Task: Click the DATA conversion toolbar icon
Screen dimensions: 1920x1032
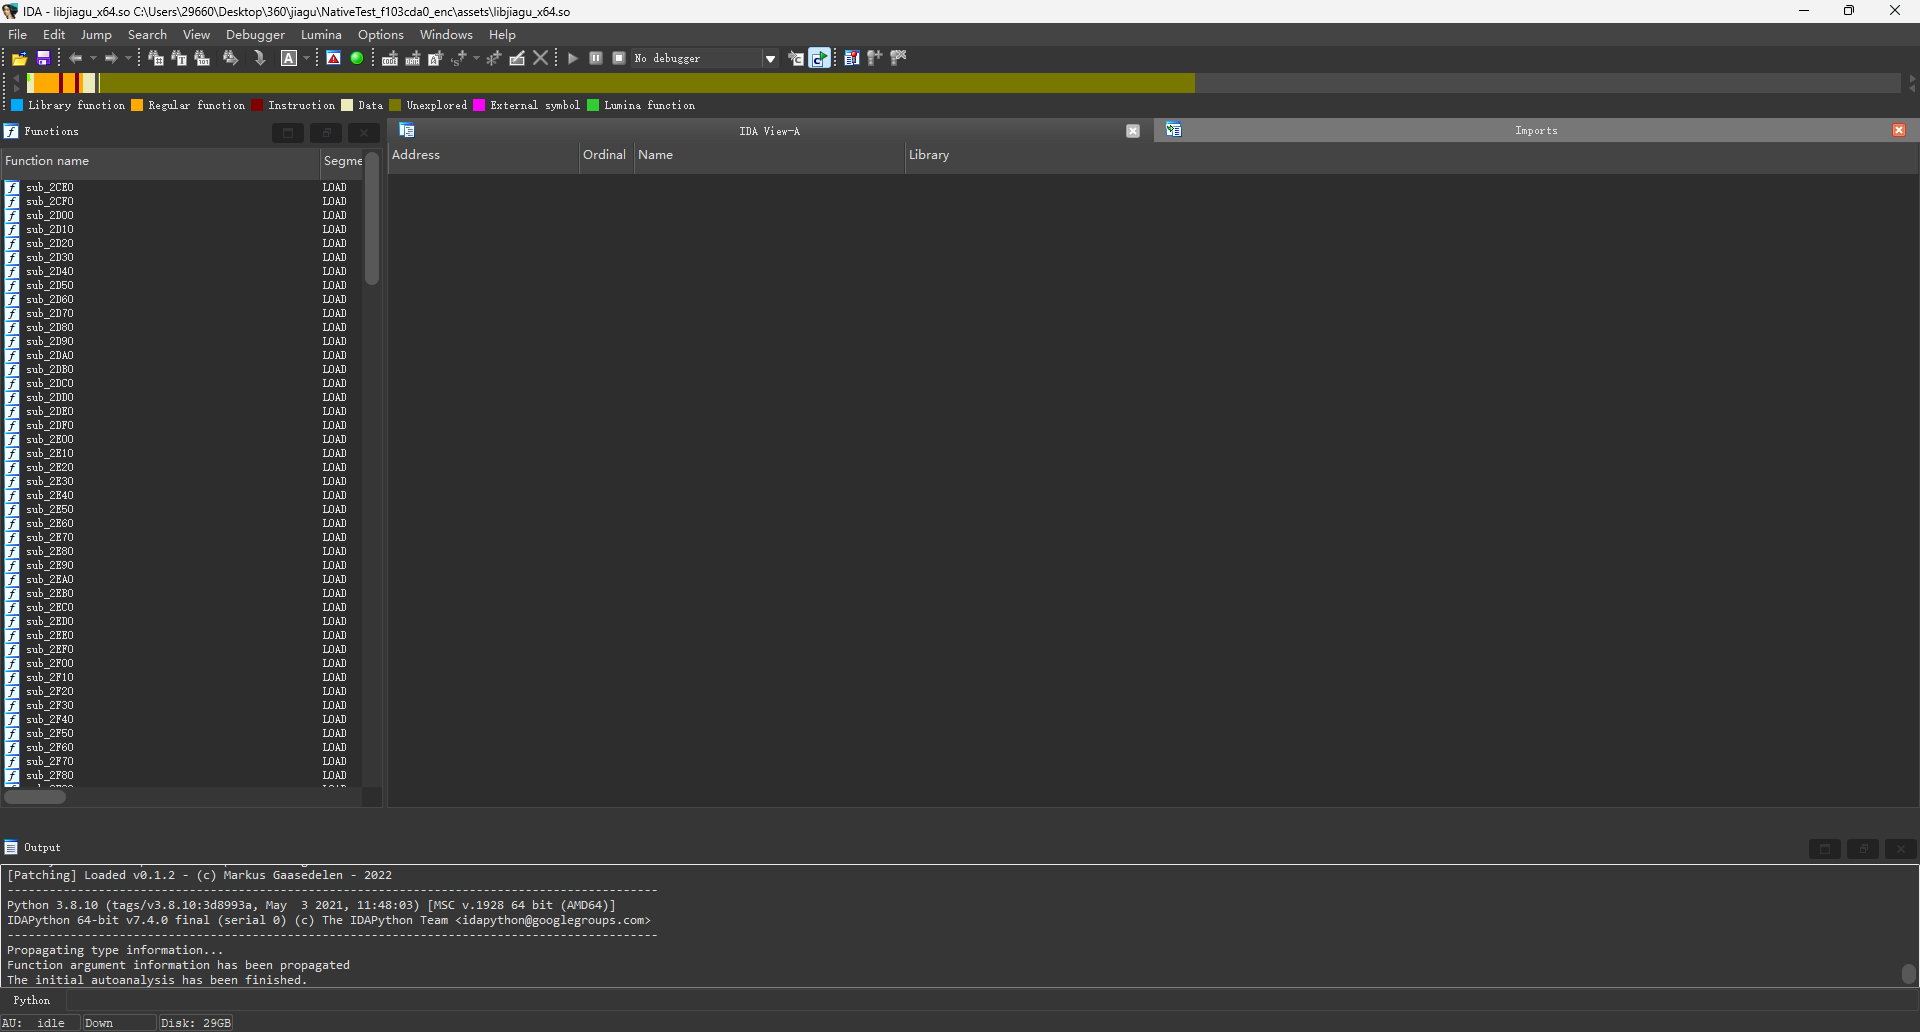Action: pos(413,58)
